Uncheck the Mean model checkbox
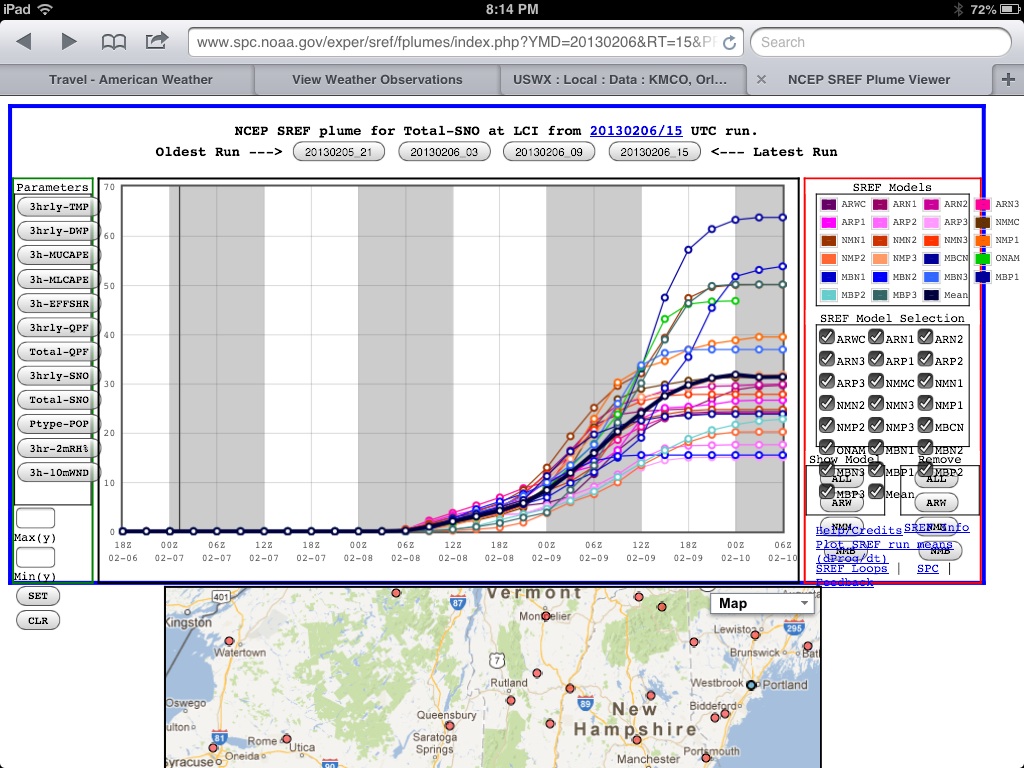Image resolution: width=1024 pixels, height=768 pixels. coord(876,492)
